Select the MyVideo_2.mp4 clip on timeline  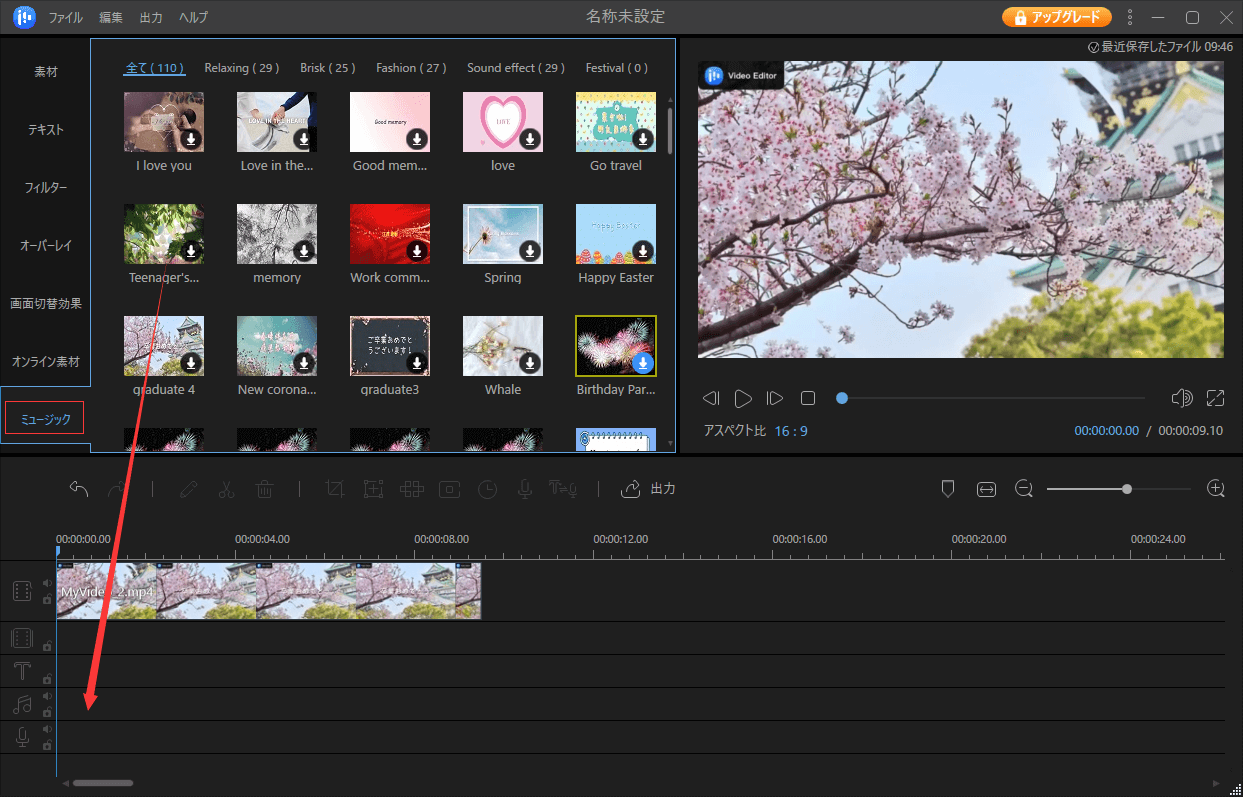(269, 591)
